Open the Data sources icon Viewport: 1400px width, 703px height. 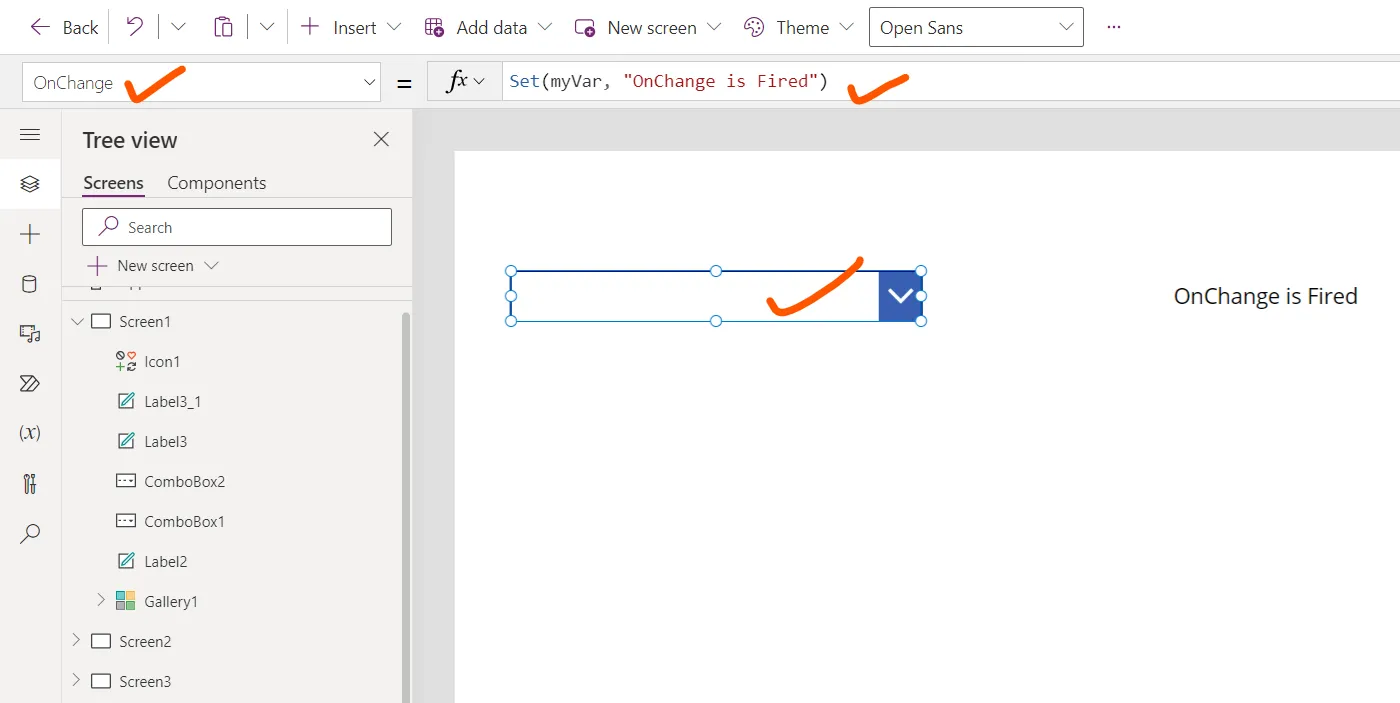30,283
